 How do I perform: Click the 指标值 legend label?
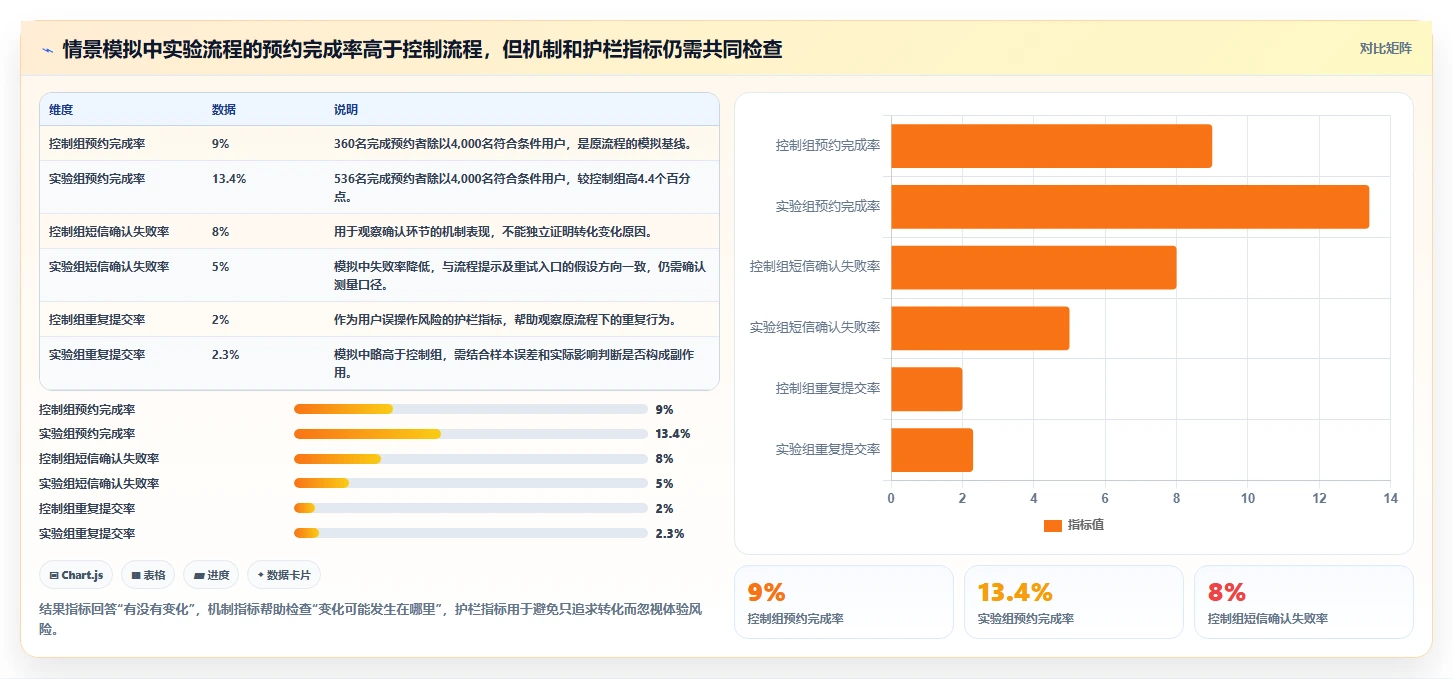coord(1086,525)
